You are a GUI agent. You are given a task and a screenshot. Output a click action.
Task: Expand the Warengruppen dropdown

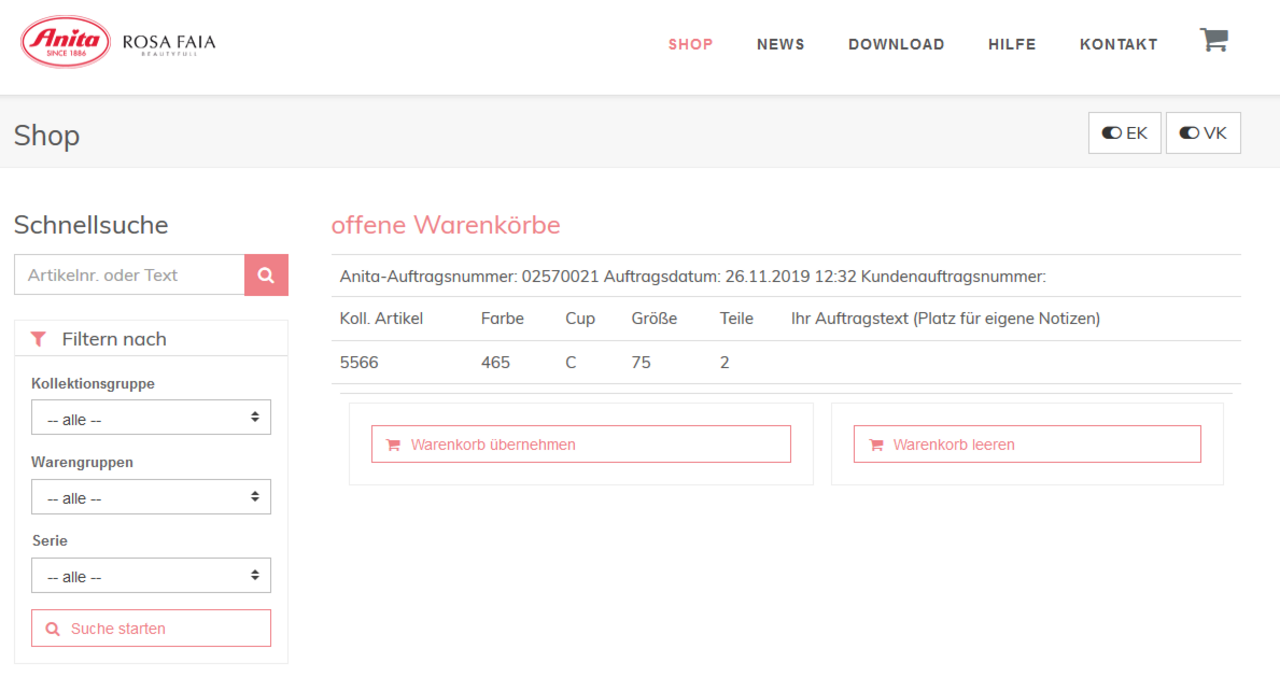[x=151, y=497]
